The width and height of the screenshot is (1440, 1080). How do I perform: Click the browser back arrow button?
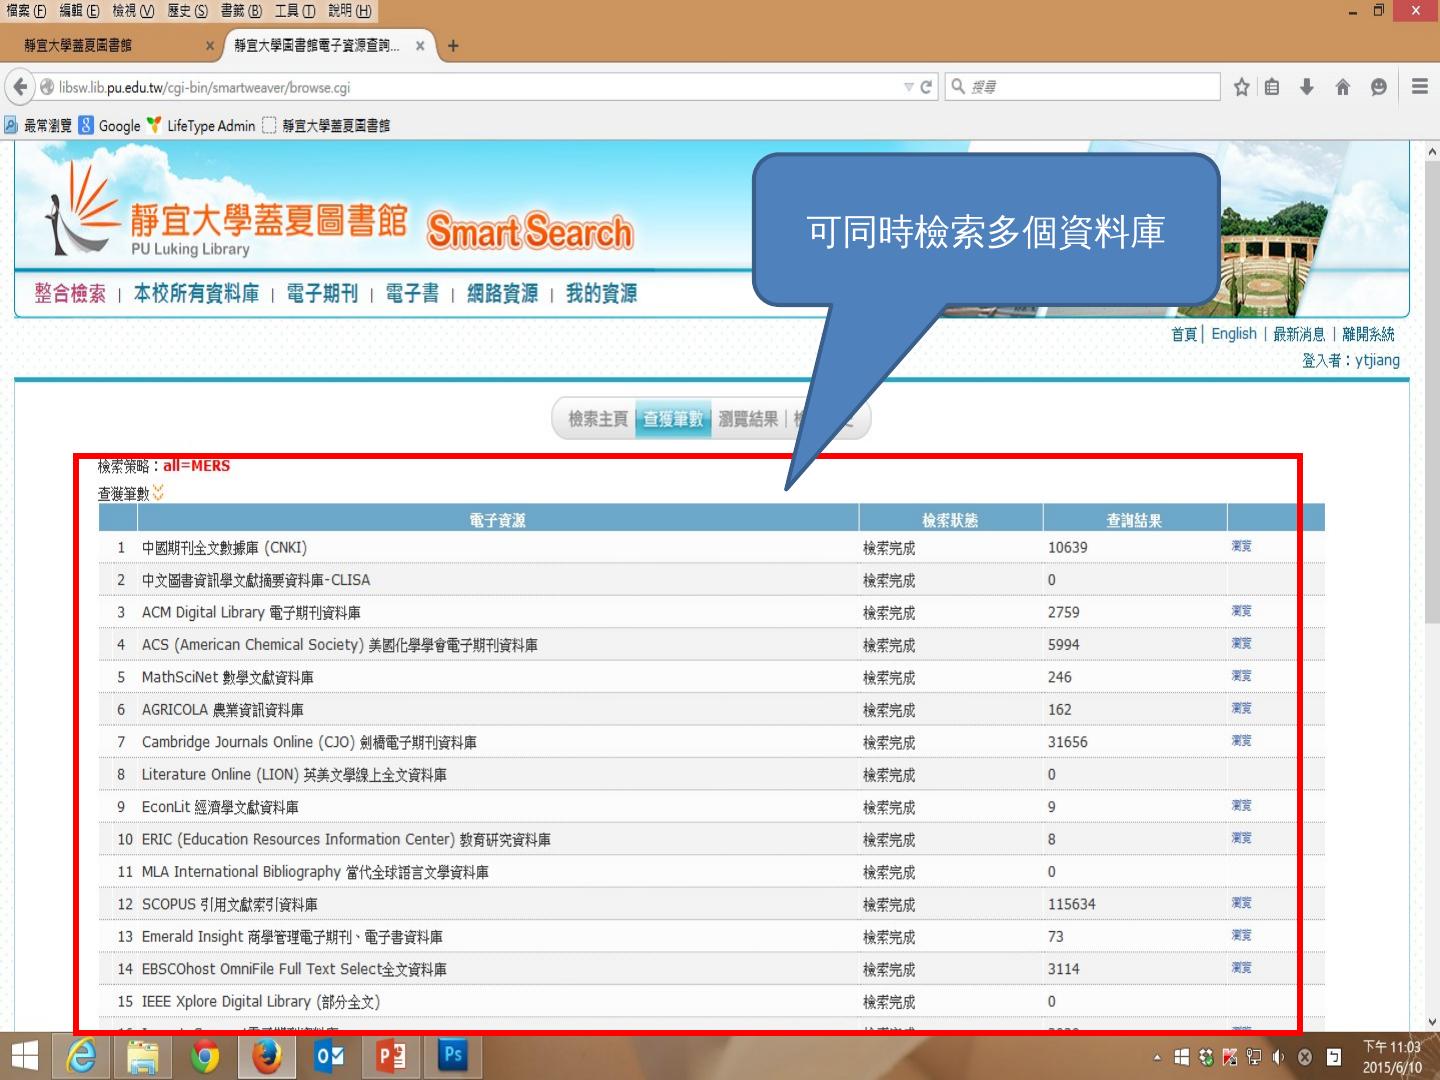pos(20,87)
